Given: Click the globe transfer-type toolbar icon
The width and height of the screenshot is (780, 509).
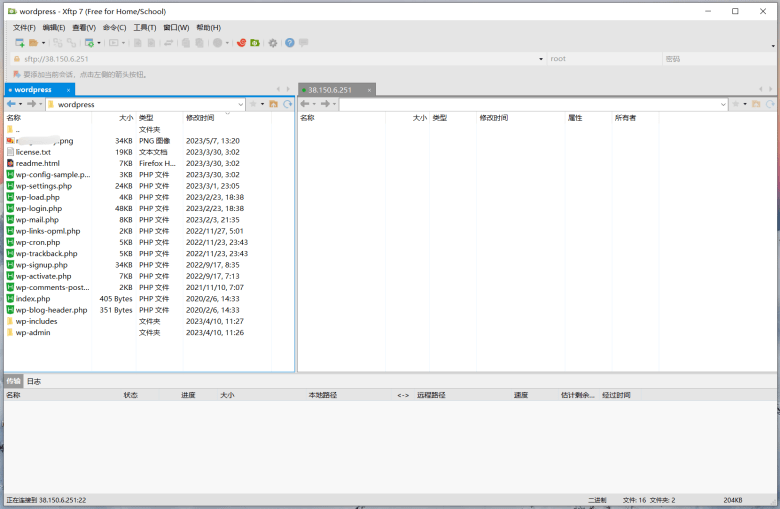Looking at the screenshot, I should coord(217,43).
